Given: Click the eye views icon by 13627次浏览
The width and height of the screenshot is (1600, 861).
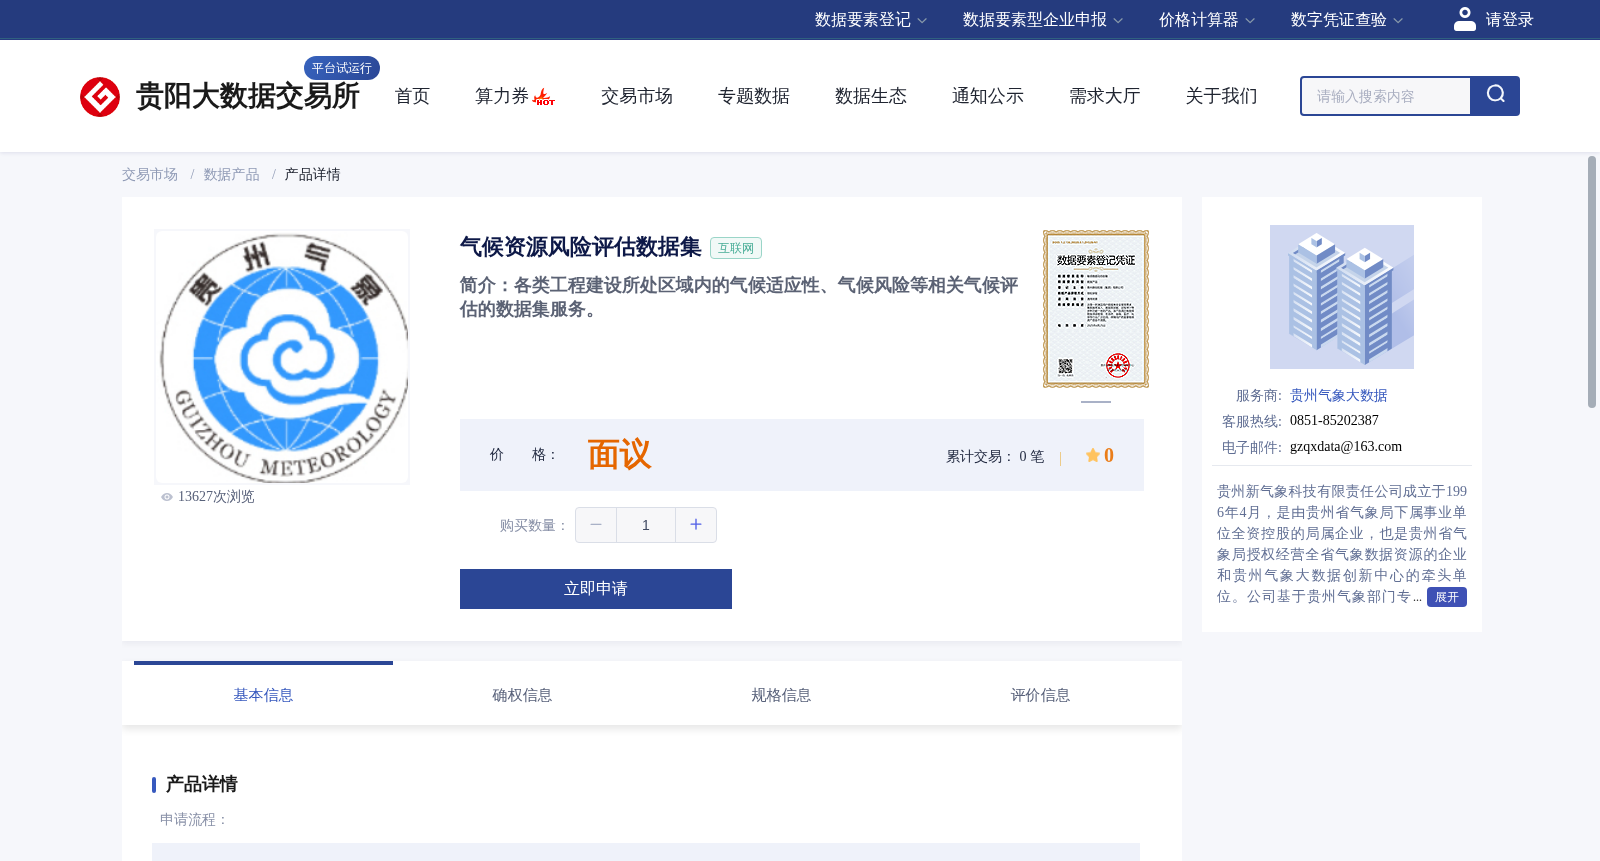Looking at the screenshot, I should [167, 497].
